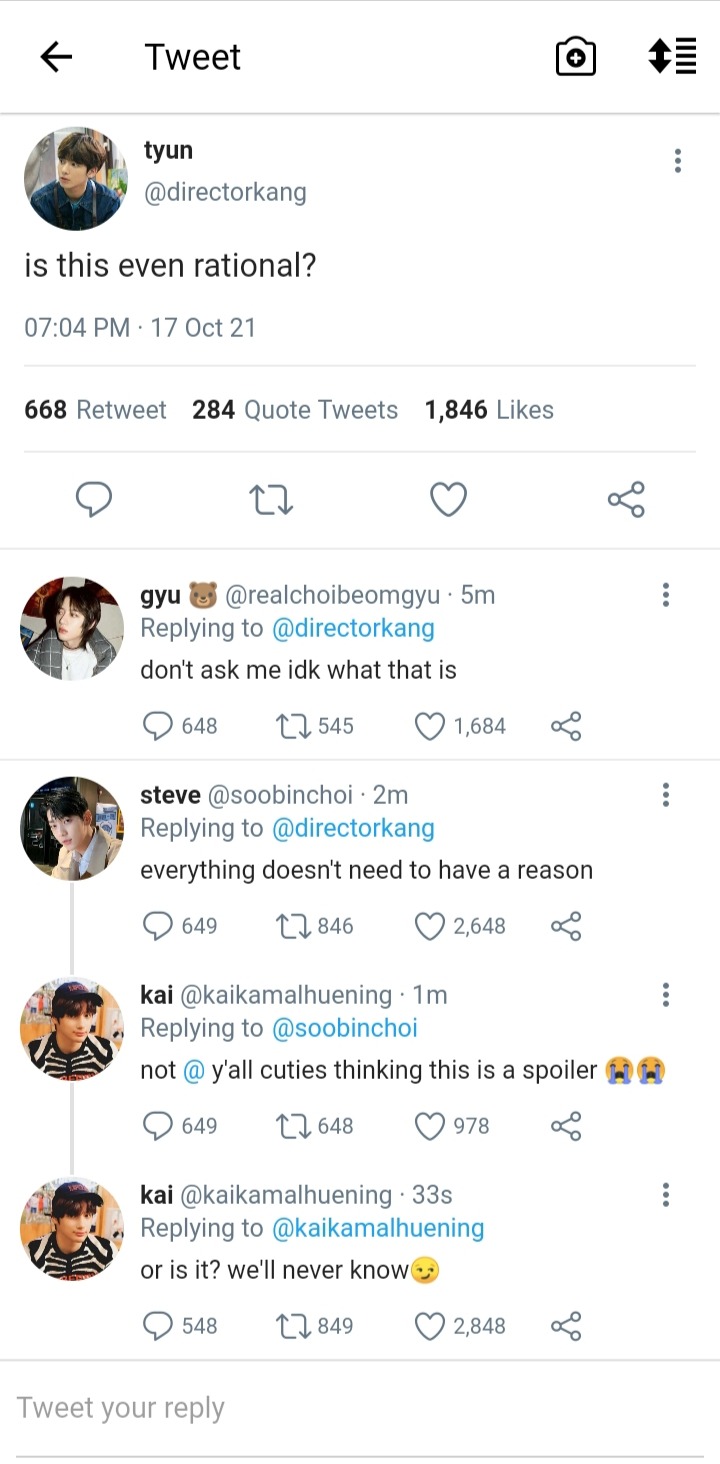Image resolution: width=720 pixels, height=1464 pixels.
Task: Like gyu's reply with 1,684 likes
Action: pos(430,726)
